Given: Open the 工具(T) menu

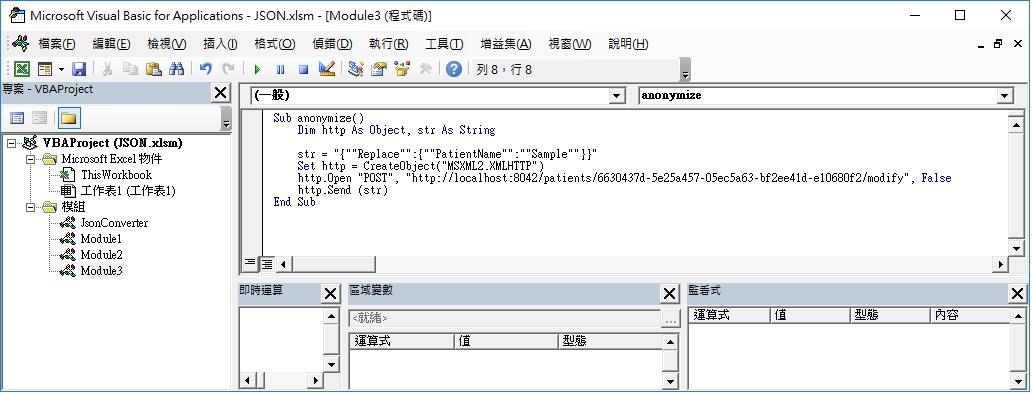Looking at the screenshot, I should point(444,44).
